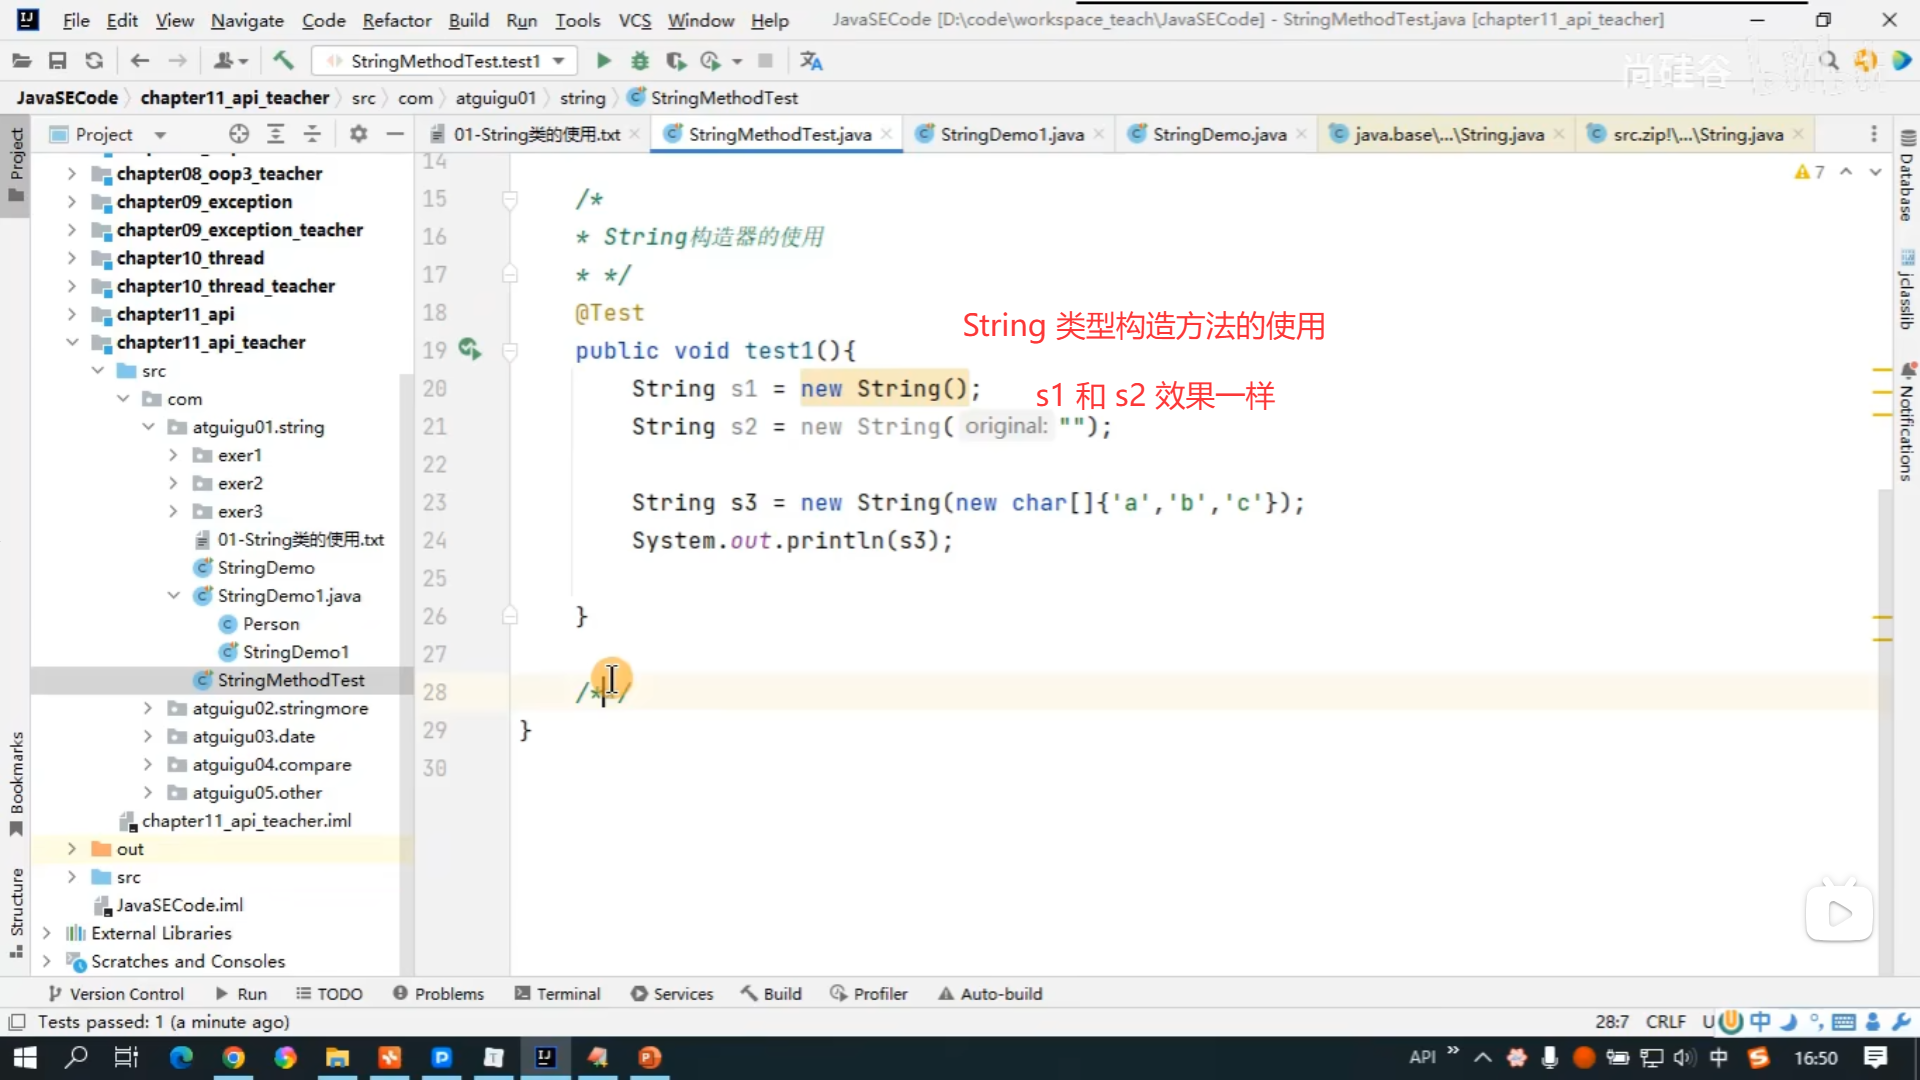The height and width of the screenshot is (1080, 1920).
Task: Collapse the chapter11_api_teacher module
Action: 72,342
